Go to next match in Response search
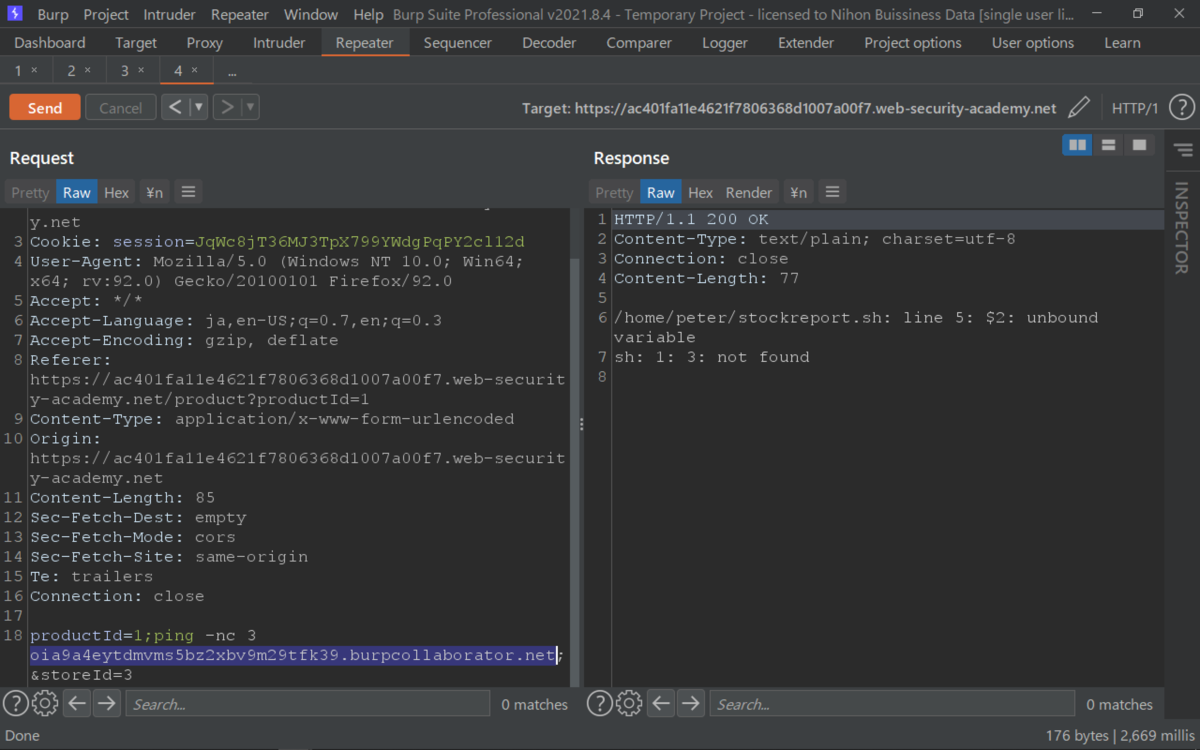 pyautogui.click(x=690, y=704)
